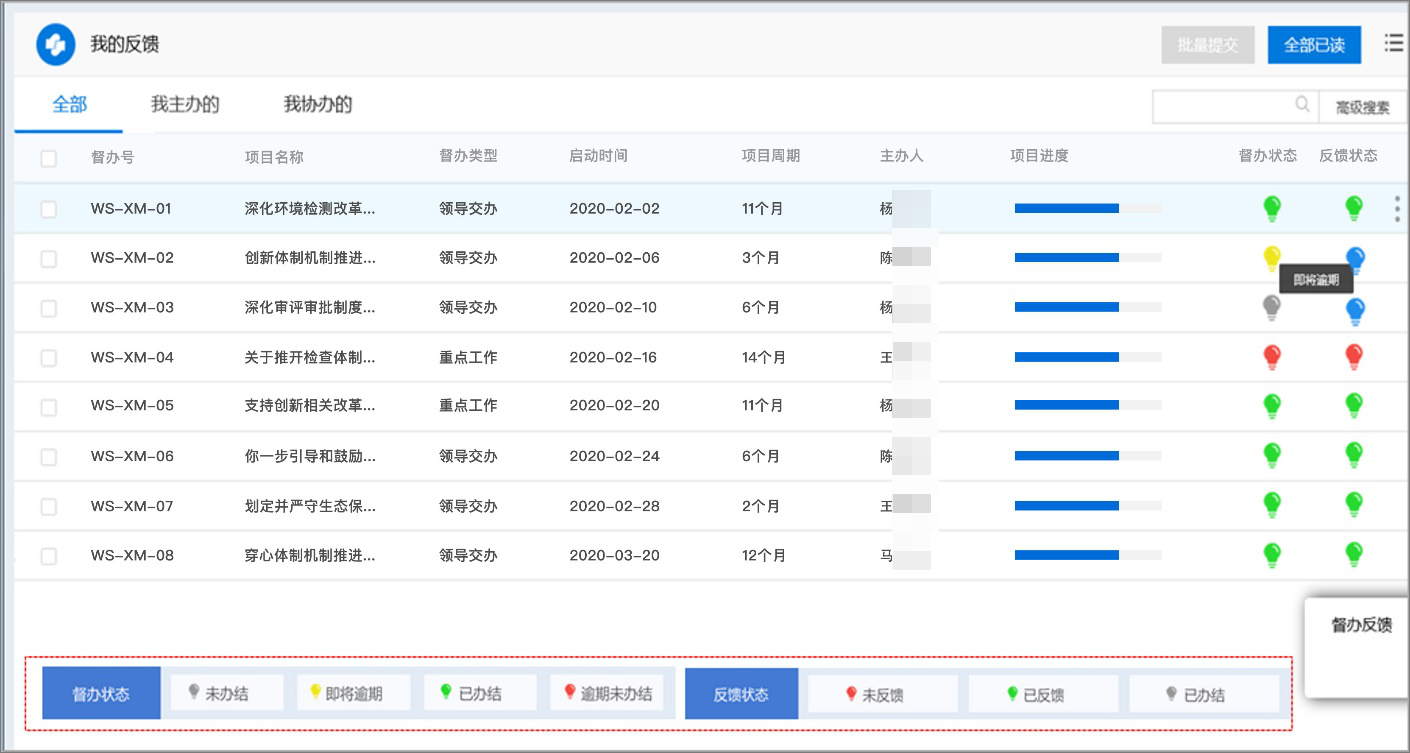Select 督办反馈 in the popup menu

1361,625
